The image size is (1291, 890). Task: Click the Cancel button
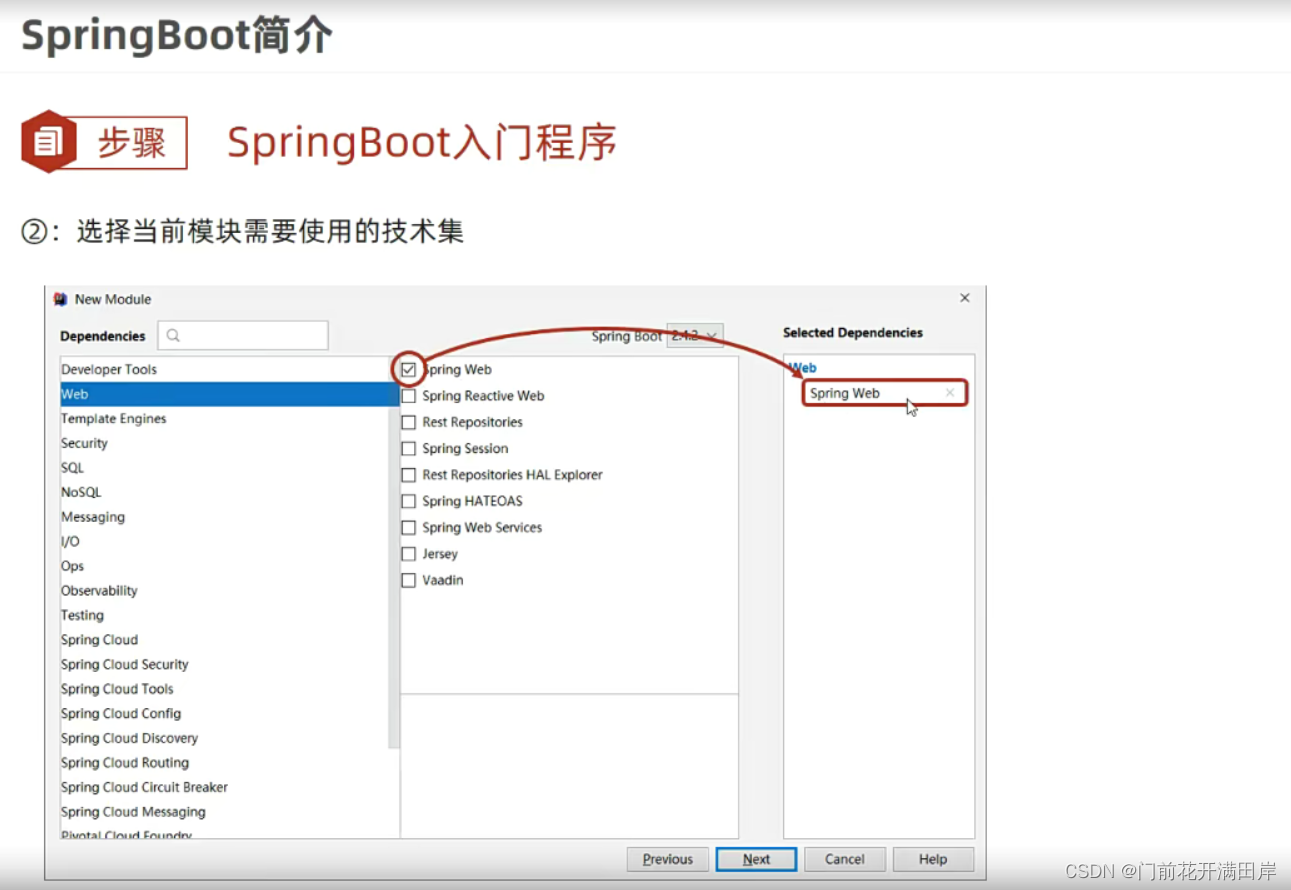coord(845,859)
